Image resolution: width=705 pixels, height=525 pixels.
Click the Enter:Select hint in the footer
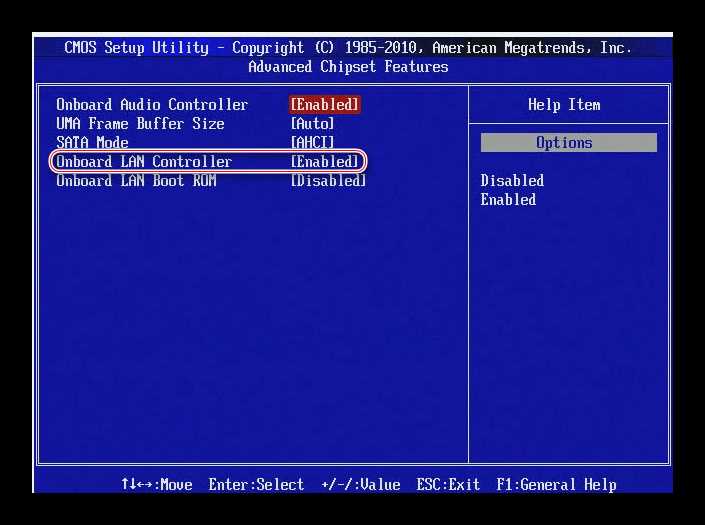(x=256, y=485)
